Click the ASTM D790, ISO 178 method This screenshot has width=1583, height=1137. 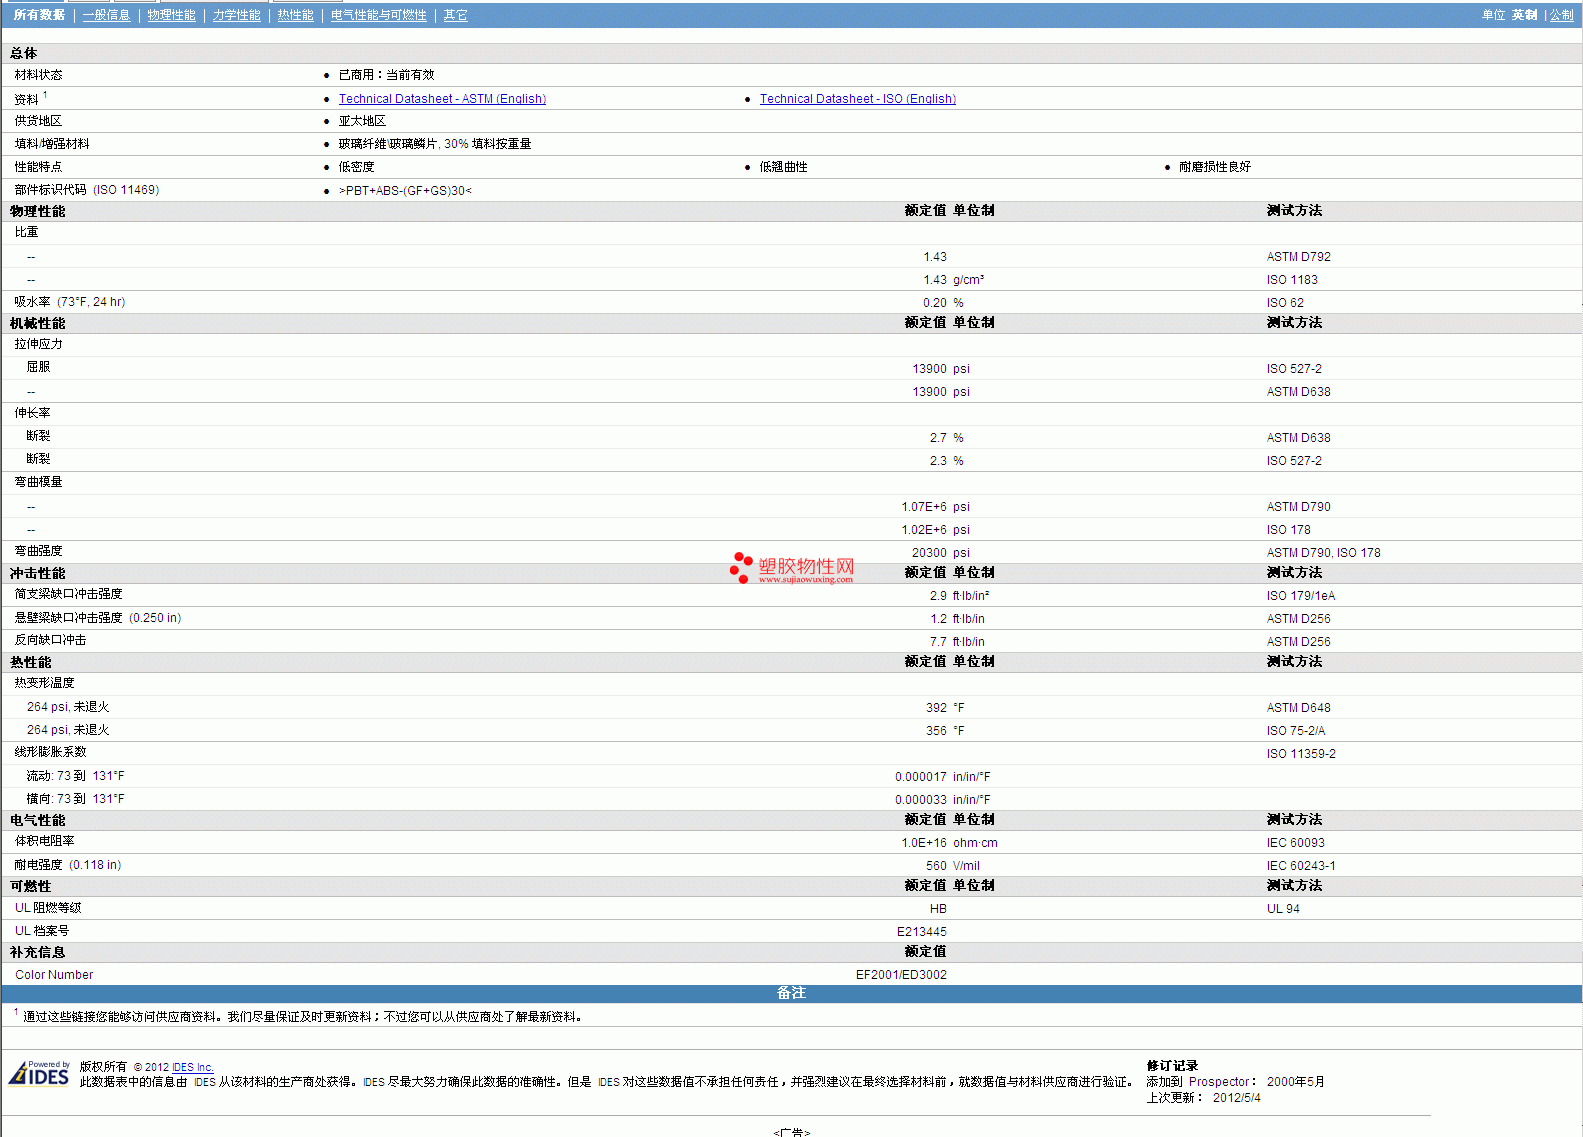[x=1324, y=553]
